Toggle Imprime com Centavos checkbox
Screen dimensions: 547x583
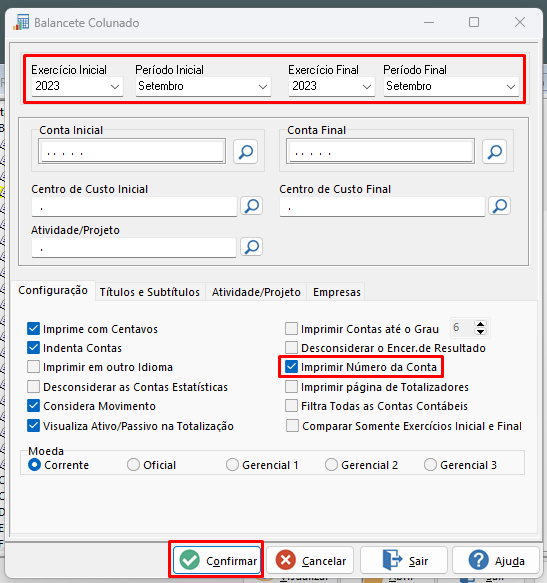coord(33,328)
